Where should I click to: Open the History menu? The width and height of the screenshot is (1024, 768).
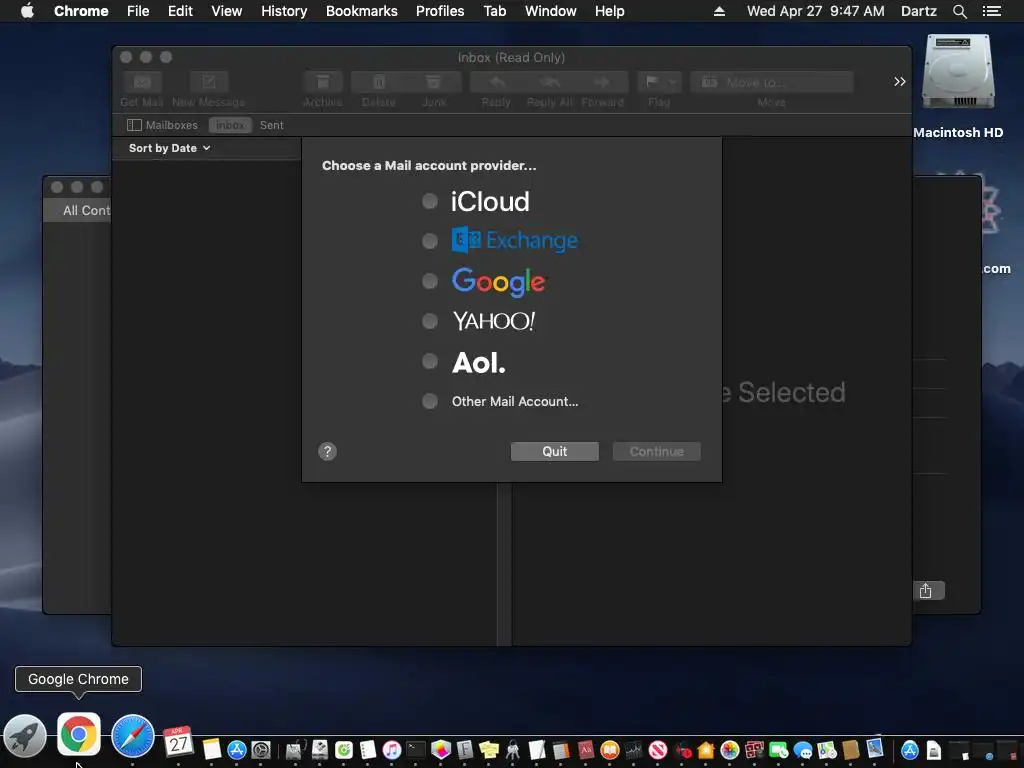click(284, 11)
